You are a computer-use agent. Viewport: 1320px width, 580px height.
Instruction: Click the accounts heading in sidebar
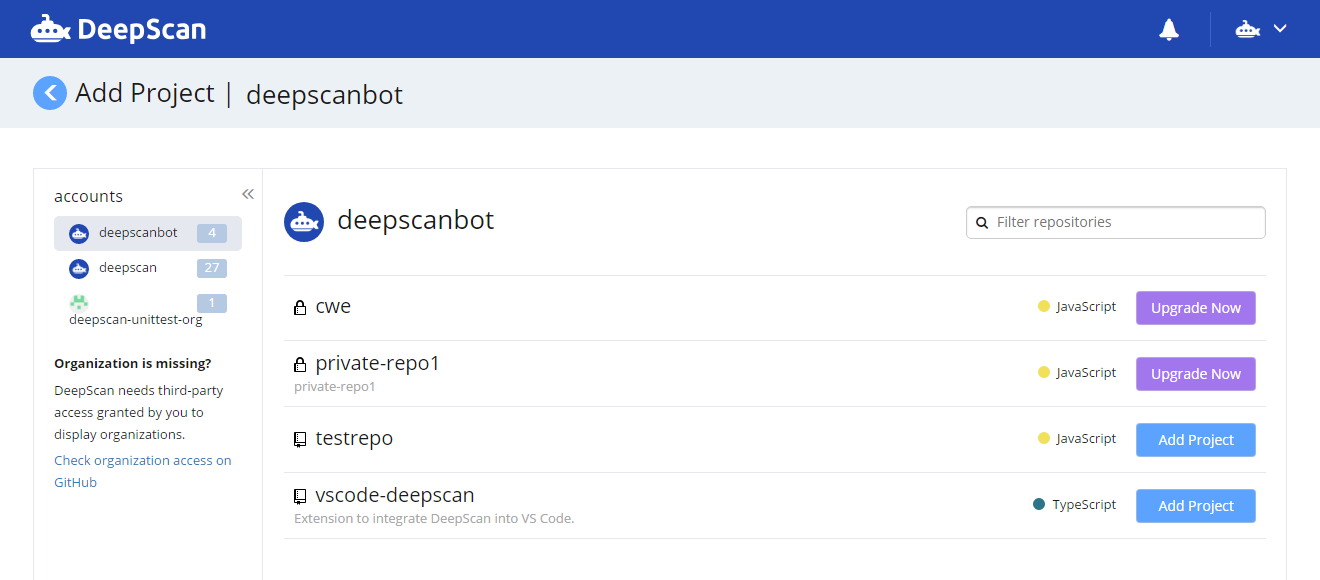(x=88, y=196)
